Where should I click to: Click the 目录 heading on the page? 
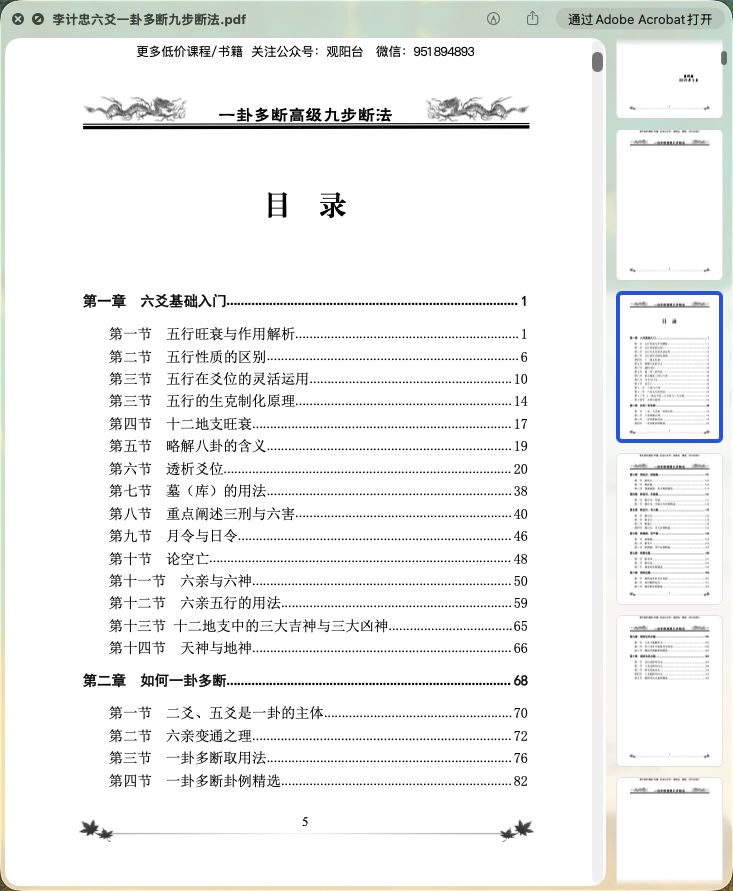305,206
